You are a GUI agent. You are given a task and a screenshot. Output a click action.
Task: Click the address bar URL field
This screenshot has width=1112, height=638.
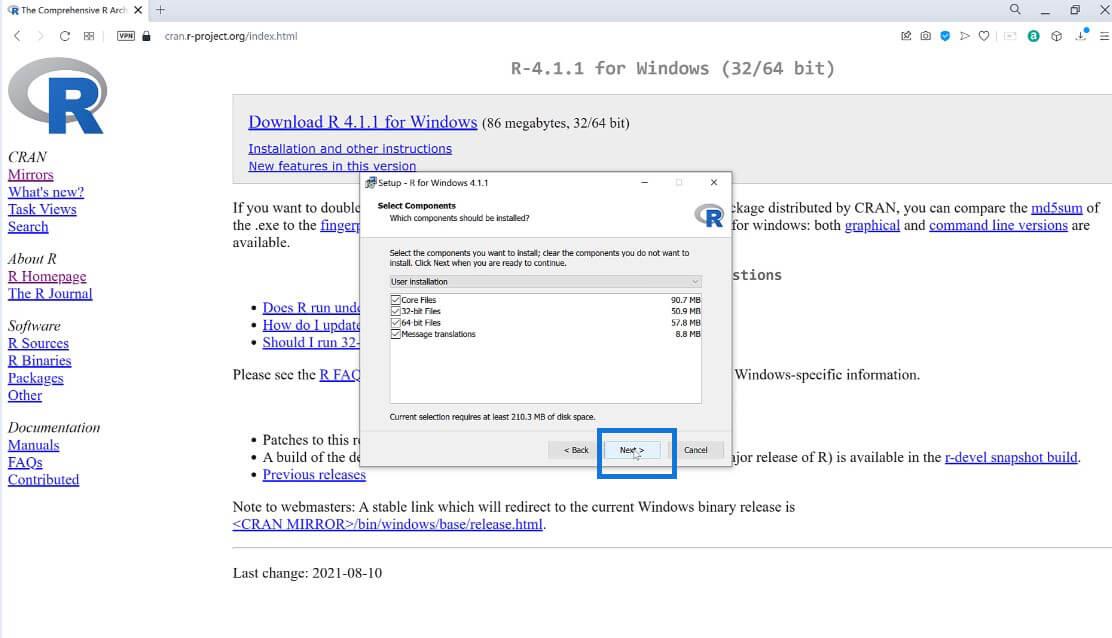[230, 36]
